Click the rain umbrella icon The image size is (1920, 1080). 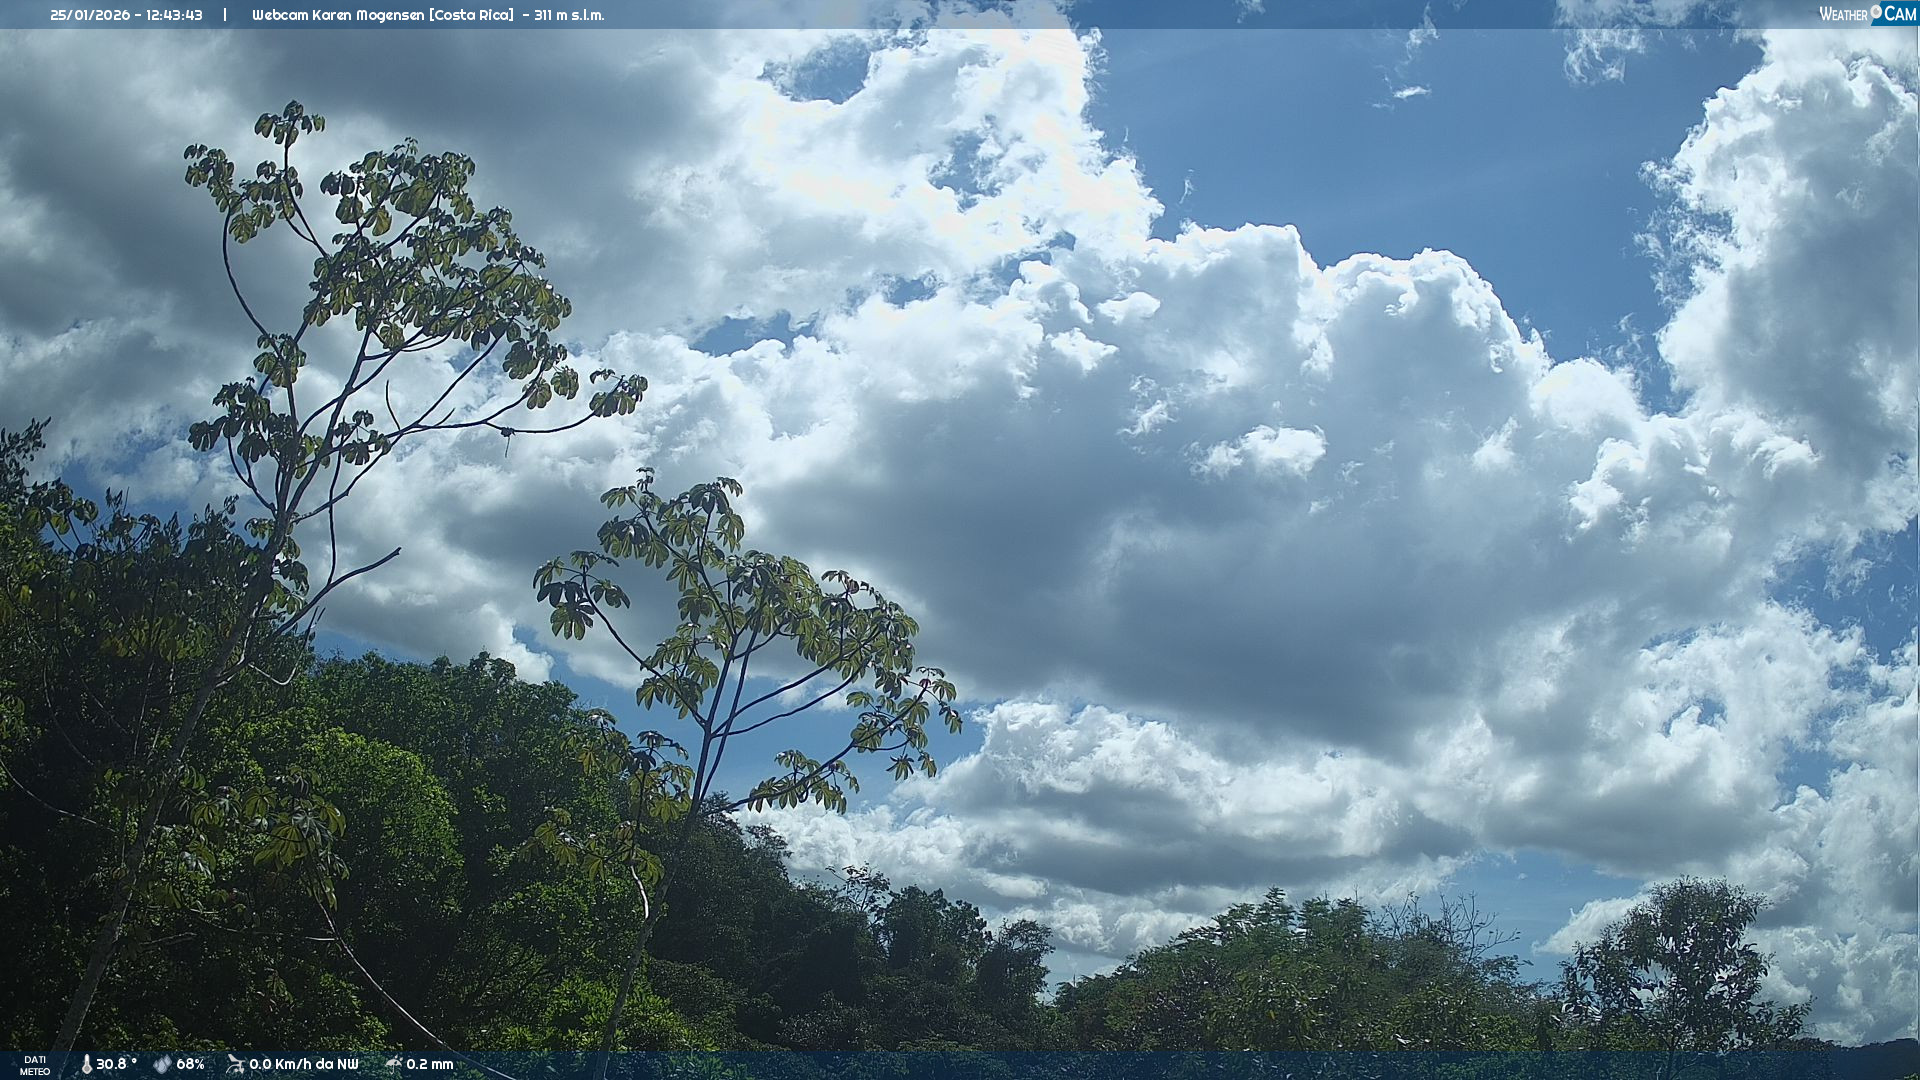click(393, 1064)
